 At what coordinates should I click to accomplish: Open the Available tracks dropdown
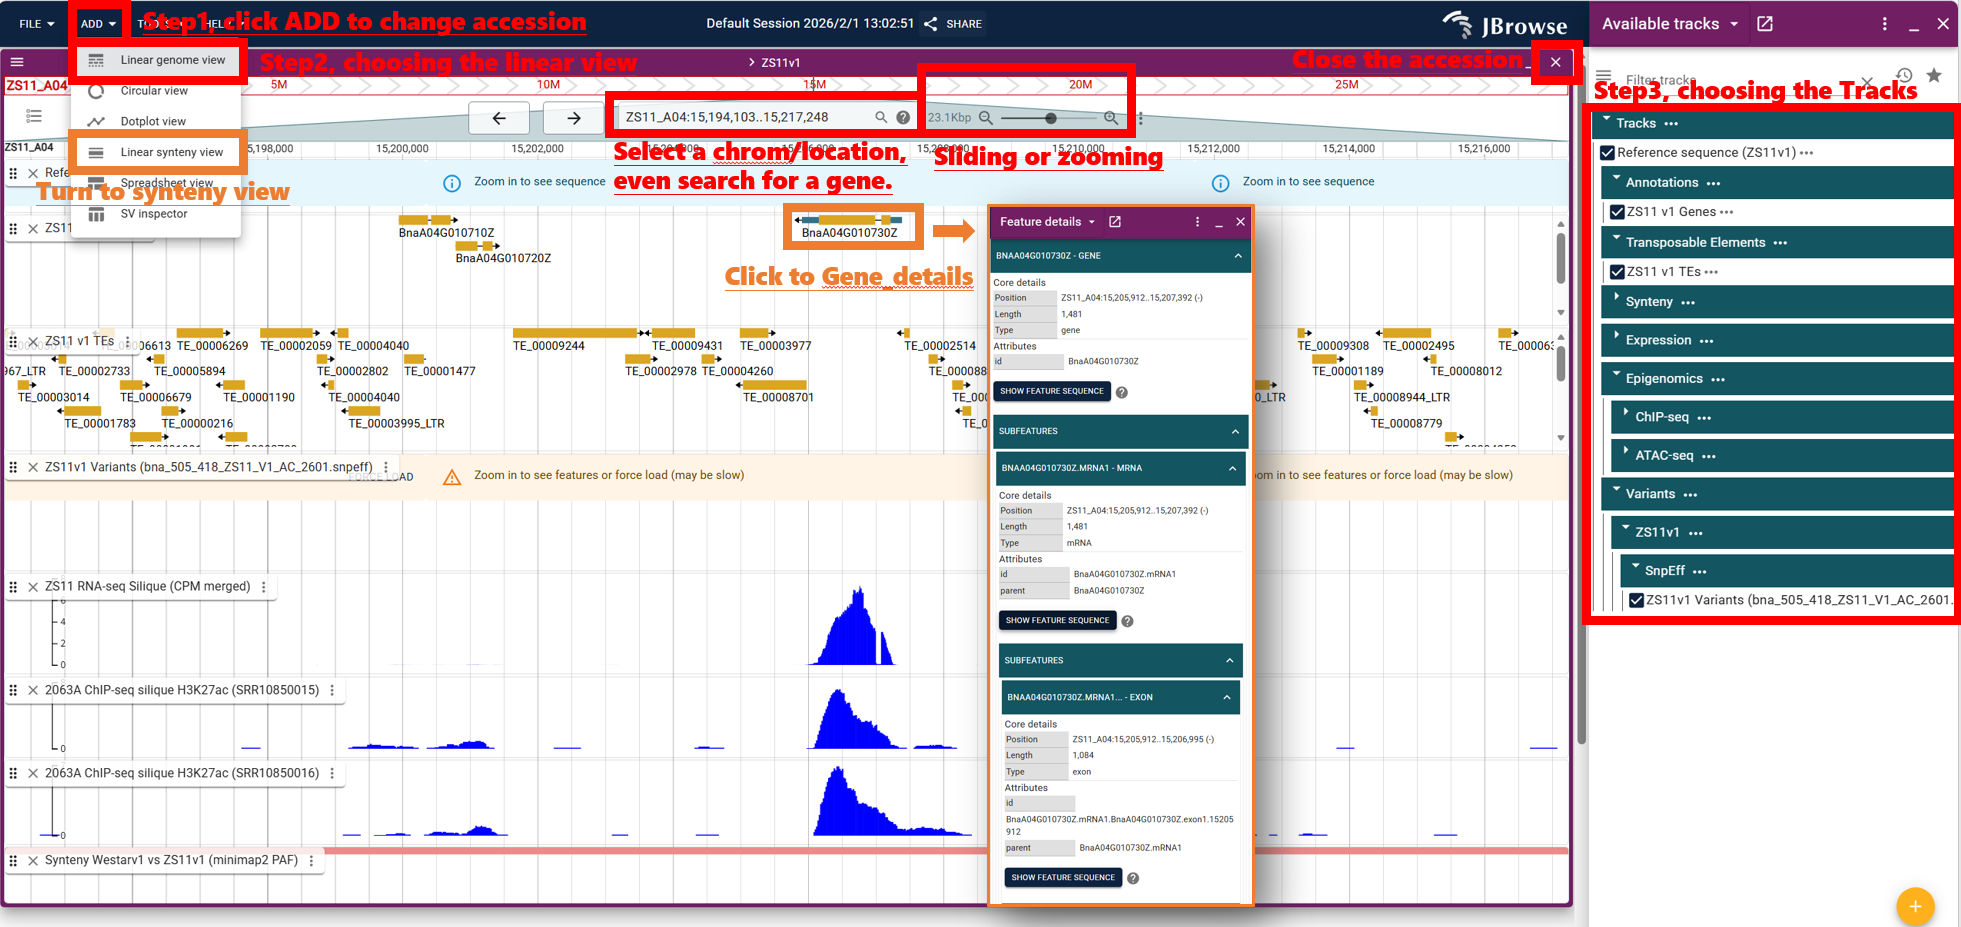tap(1734, 24)
